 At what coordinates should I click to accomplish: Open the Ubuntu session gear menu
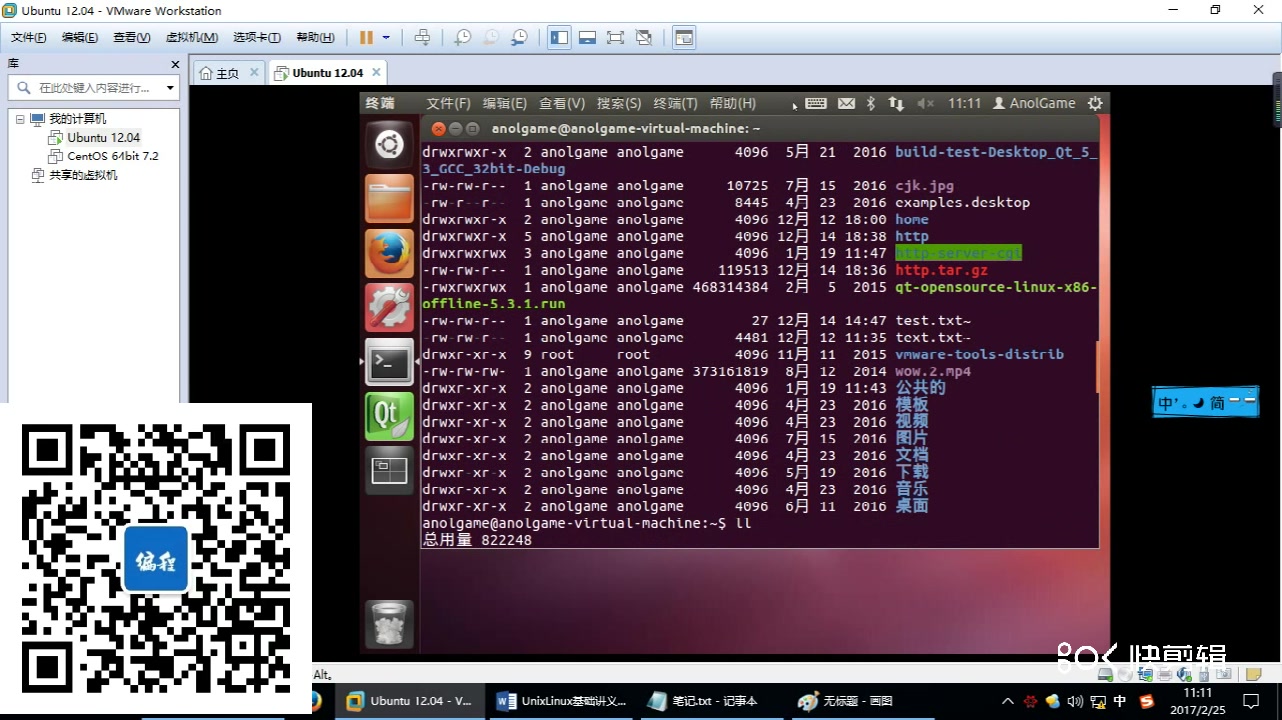[1095, 103]
